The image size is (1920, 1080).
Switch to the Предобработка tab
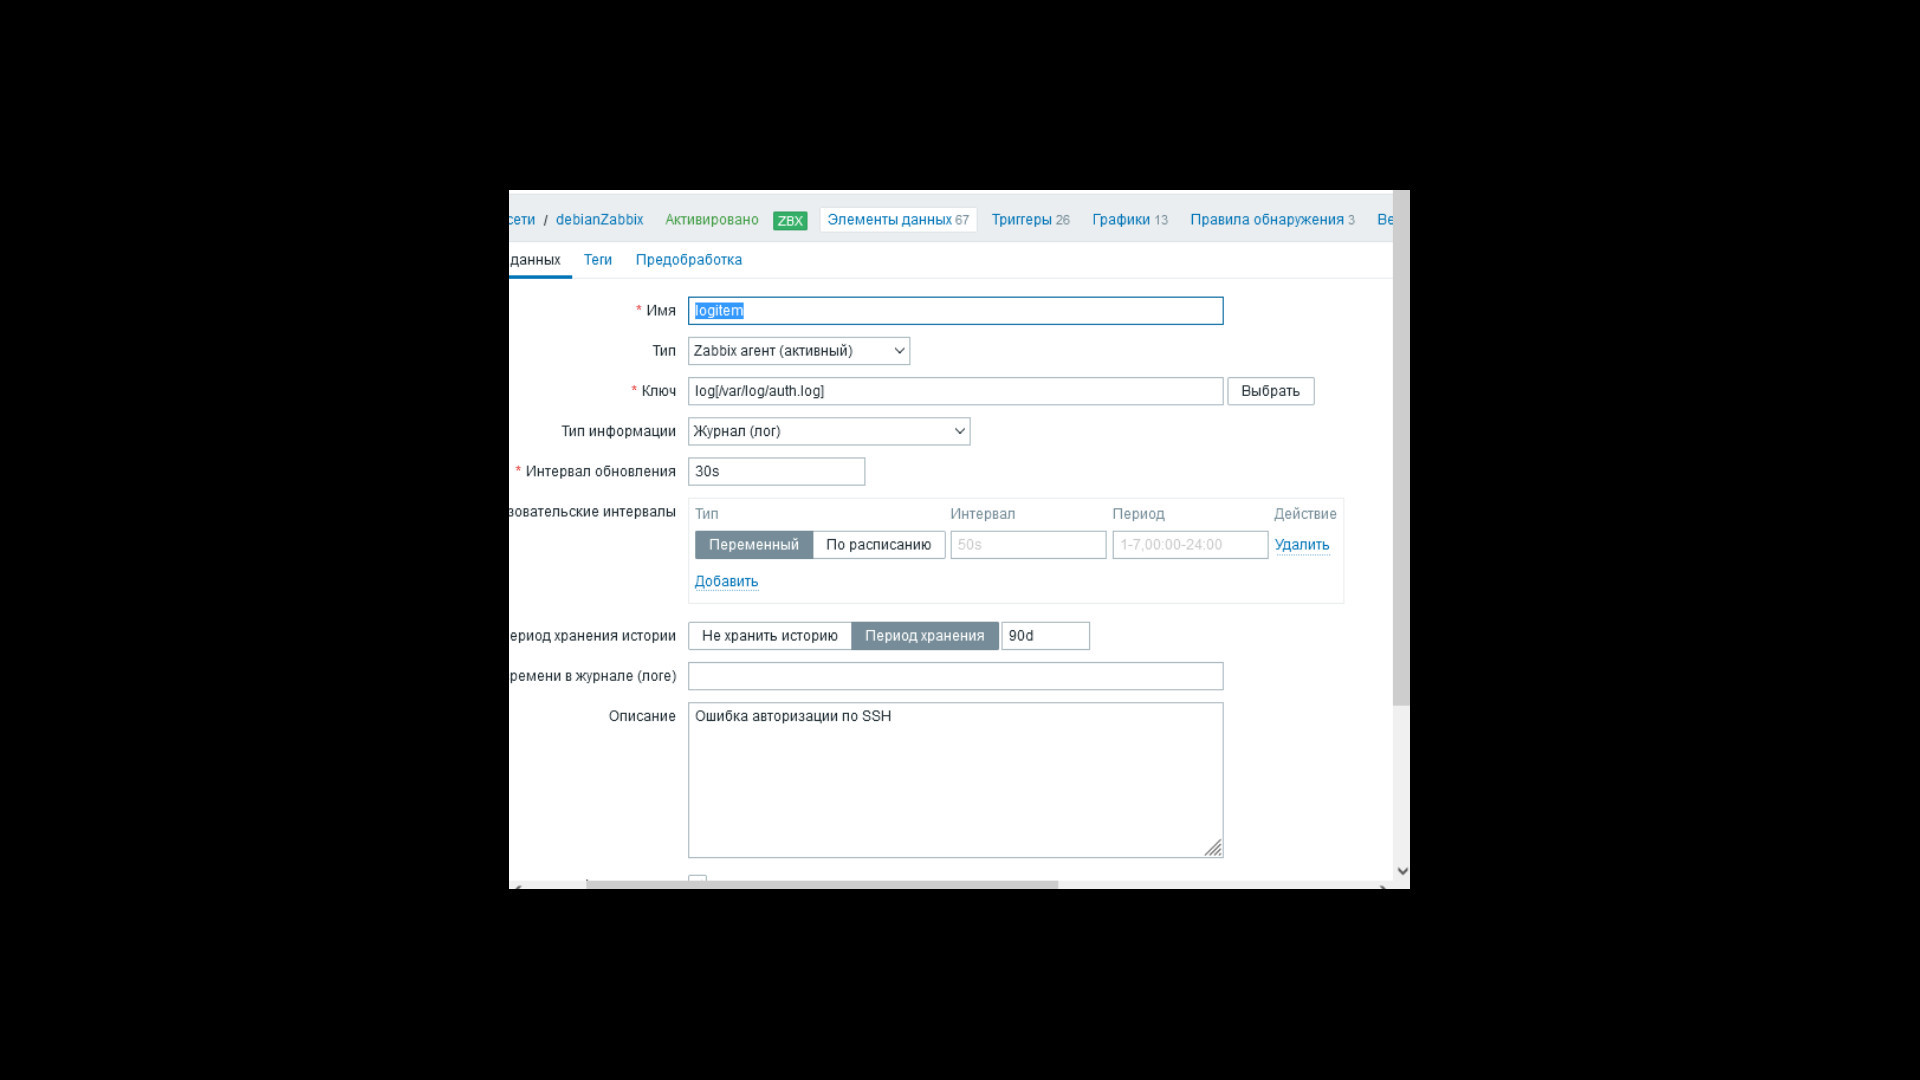coord(688,260)
